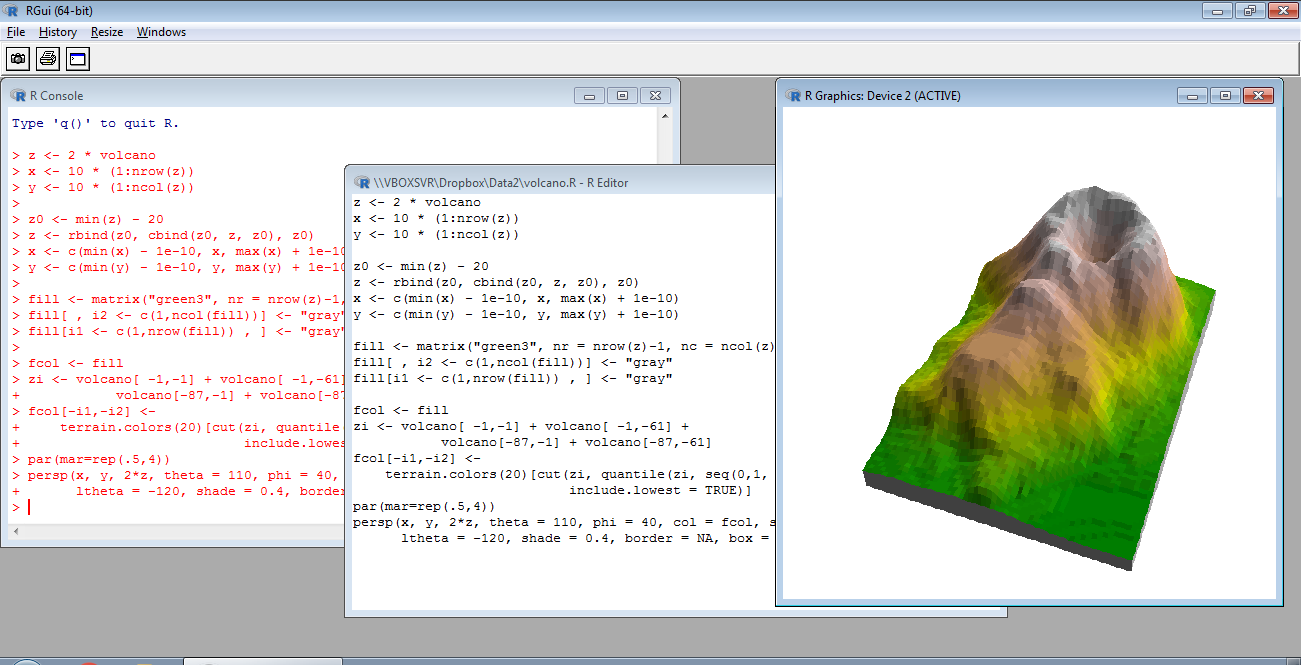
Task: Click the R icon on the volcano.R editor window
Action: 360,181
